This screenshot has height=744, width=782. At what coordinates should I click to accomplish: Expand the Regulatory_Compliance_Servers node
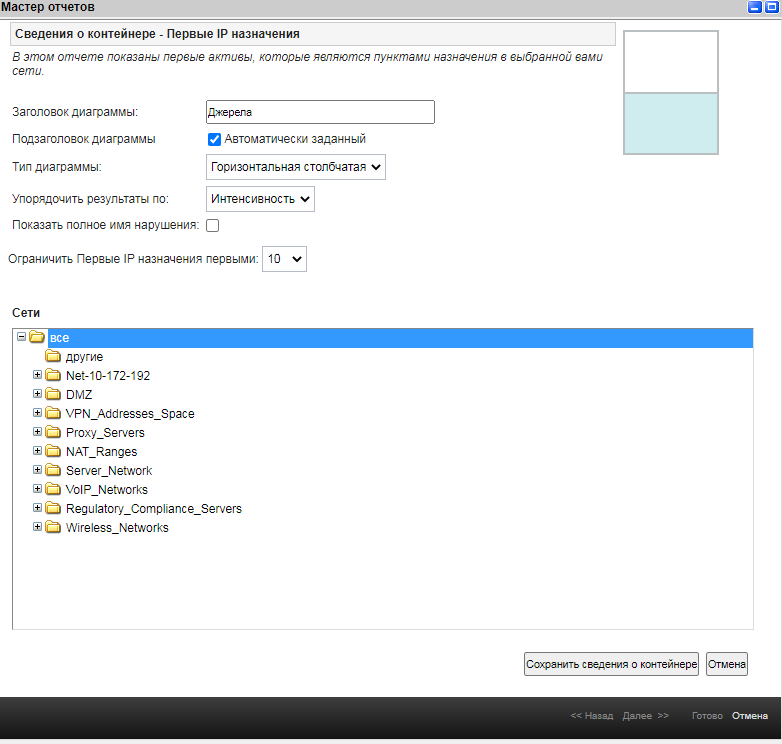point(37,508)
